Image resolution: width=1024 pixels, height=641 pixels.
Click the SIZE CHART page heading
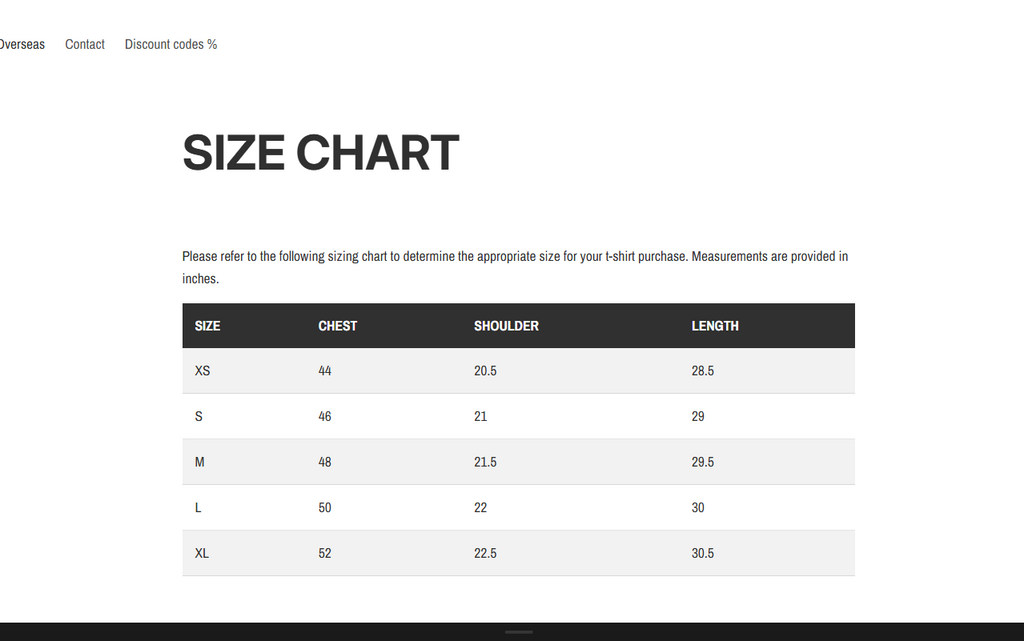[x=320, y=153]
